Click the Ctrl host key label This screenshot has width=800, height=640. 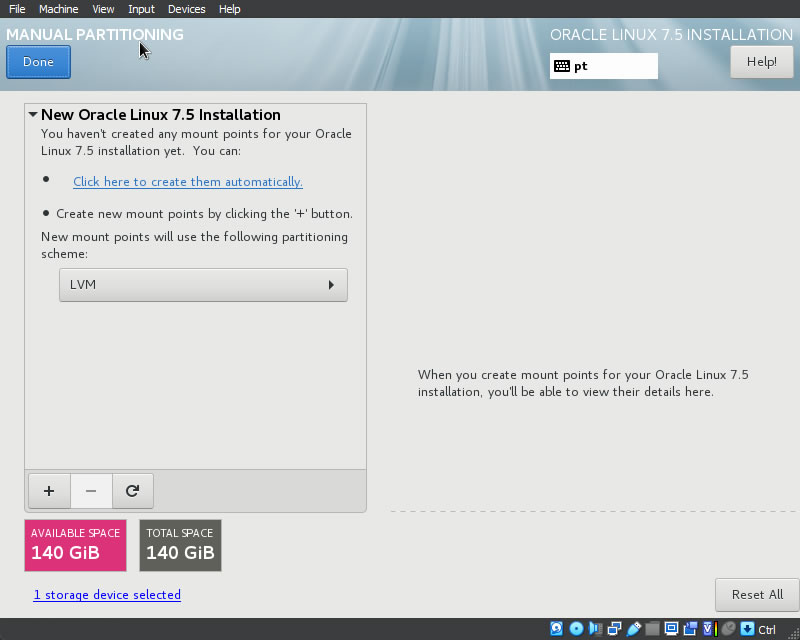tap(767, 629)
